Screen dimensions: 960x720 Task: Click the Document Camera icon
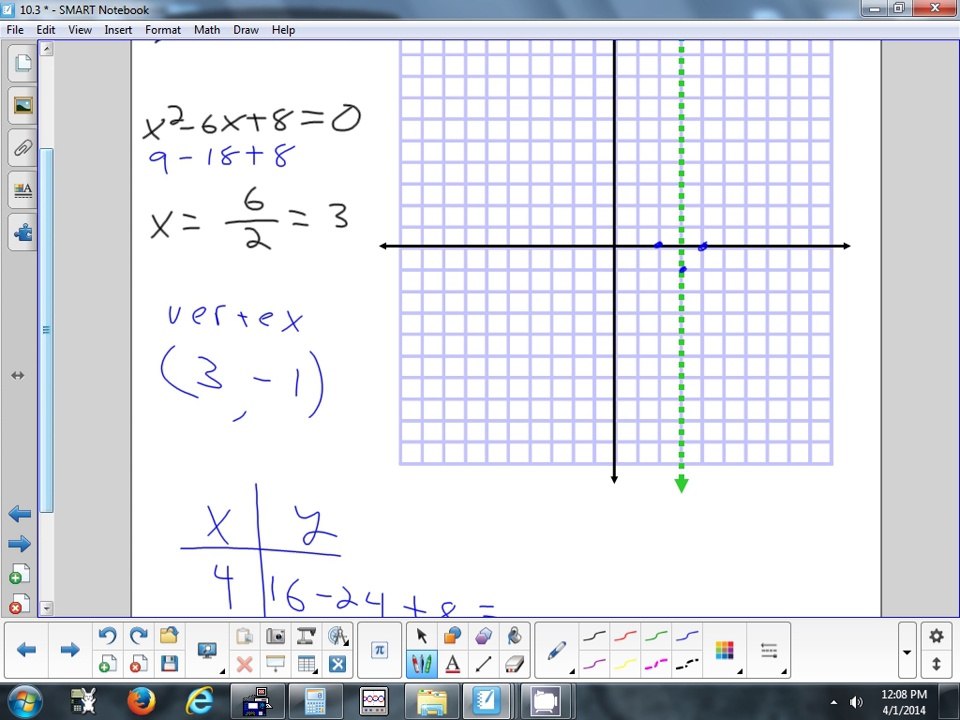coord(306,636)
